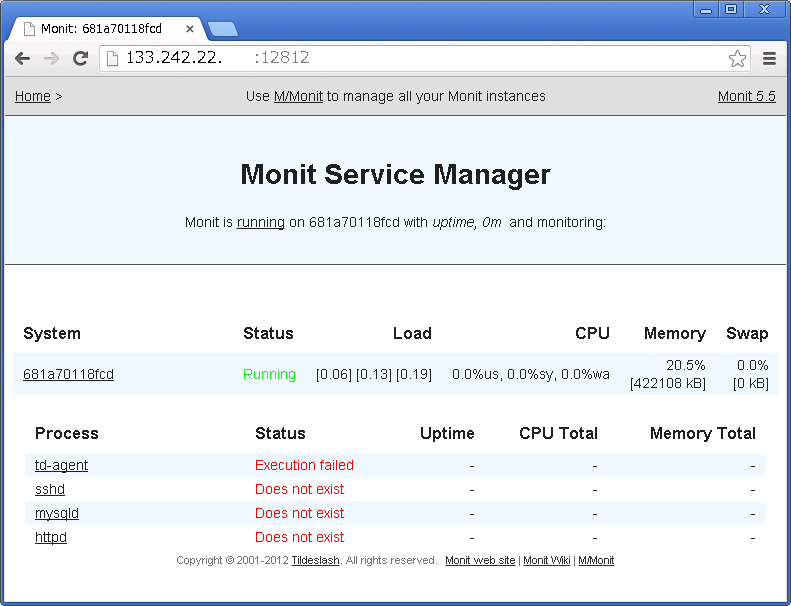Visit the Tildeslash link in footer
The width and height of the screenshot is (791, 606).
click(315, 561)
